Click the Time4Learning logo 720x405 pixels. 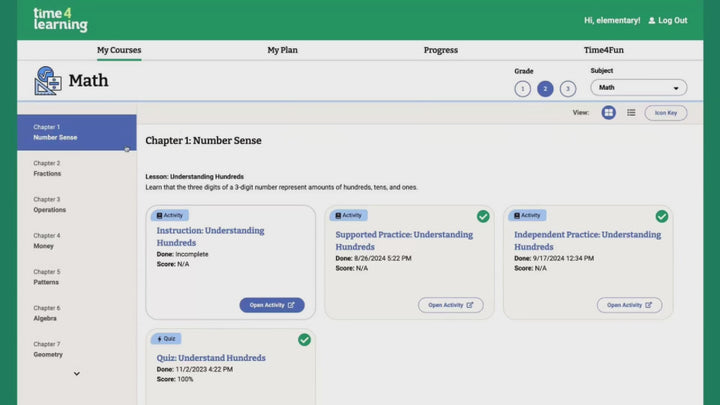click(x=60, y=20)
